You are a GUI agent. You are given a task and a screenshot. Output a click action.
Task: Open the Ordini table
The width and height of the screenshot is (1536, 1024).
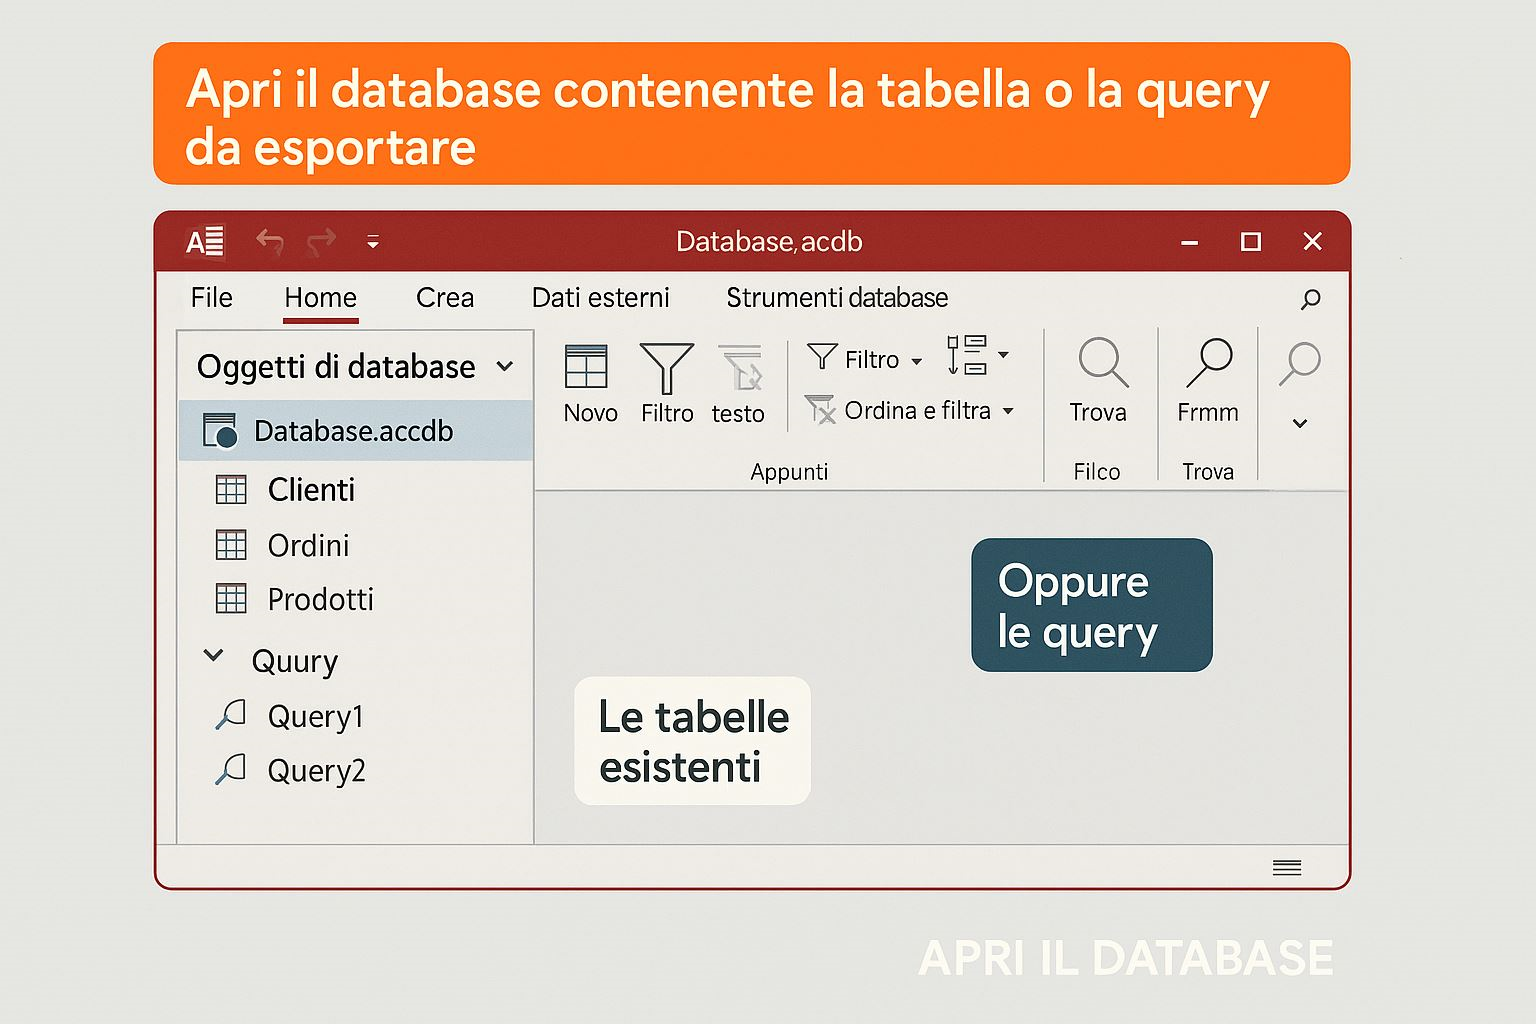pos(307,546)
